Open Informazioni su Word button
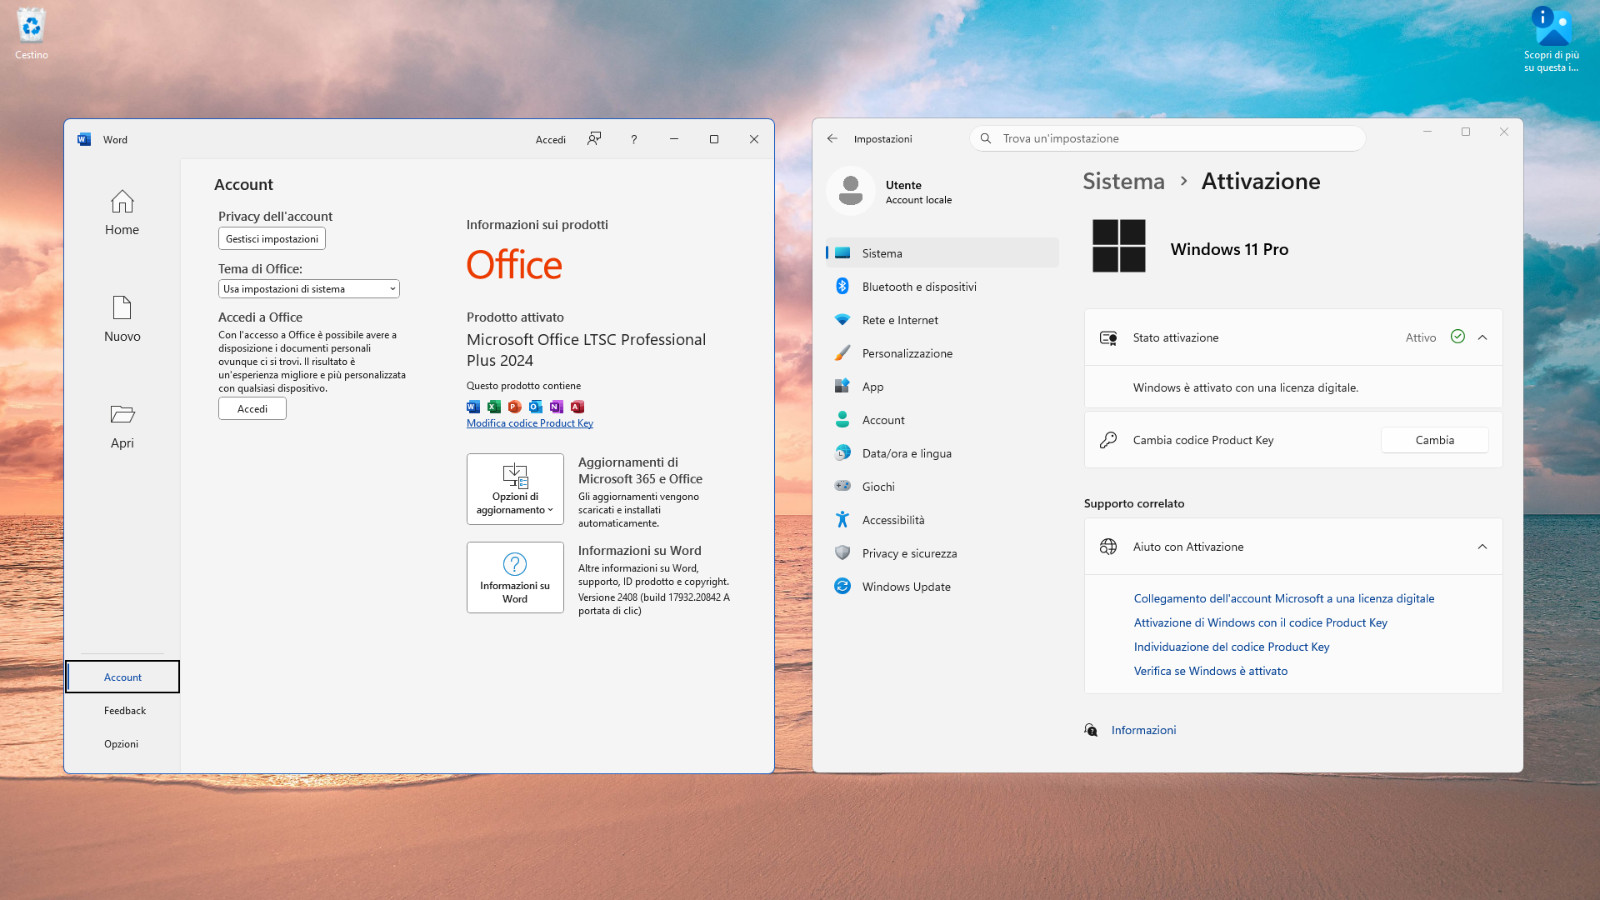 pyautogui.click(x=515, y=577)
